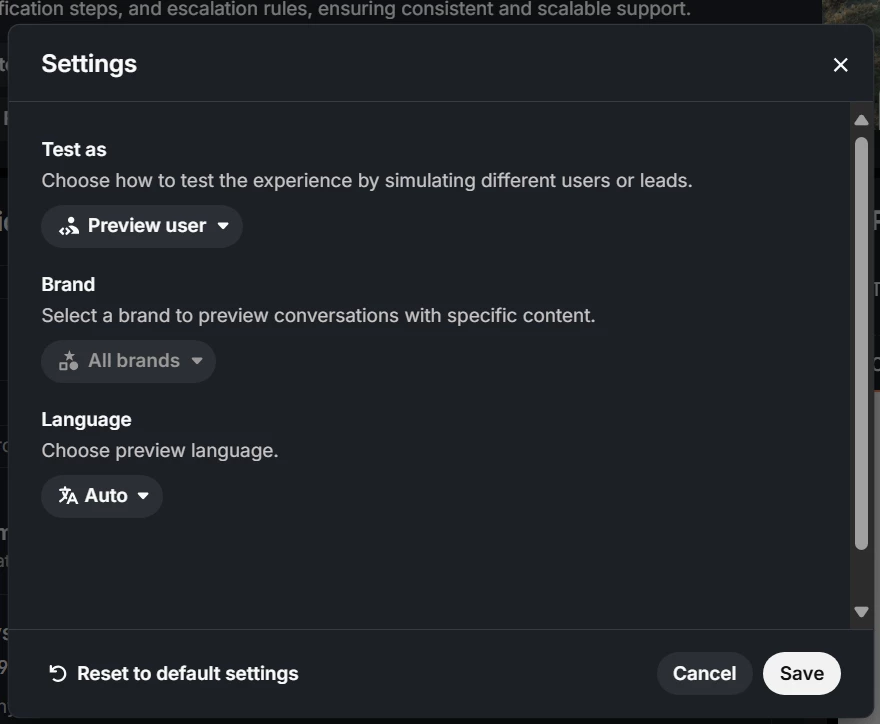Close the Settings dialog with the X
880x724 pixels.
840,65
